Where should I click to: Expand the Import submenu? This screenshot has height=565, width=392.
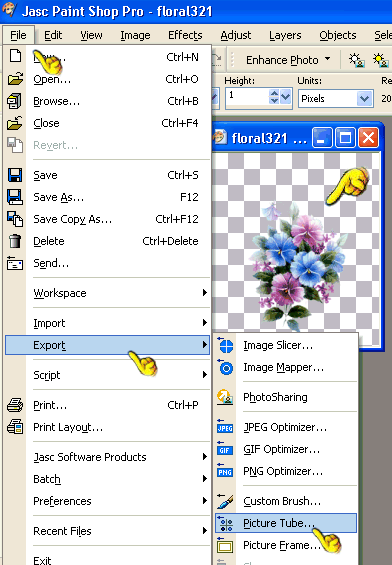pos(205,322)
